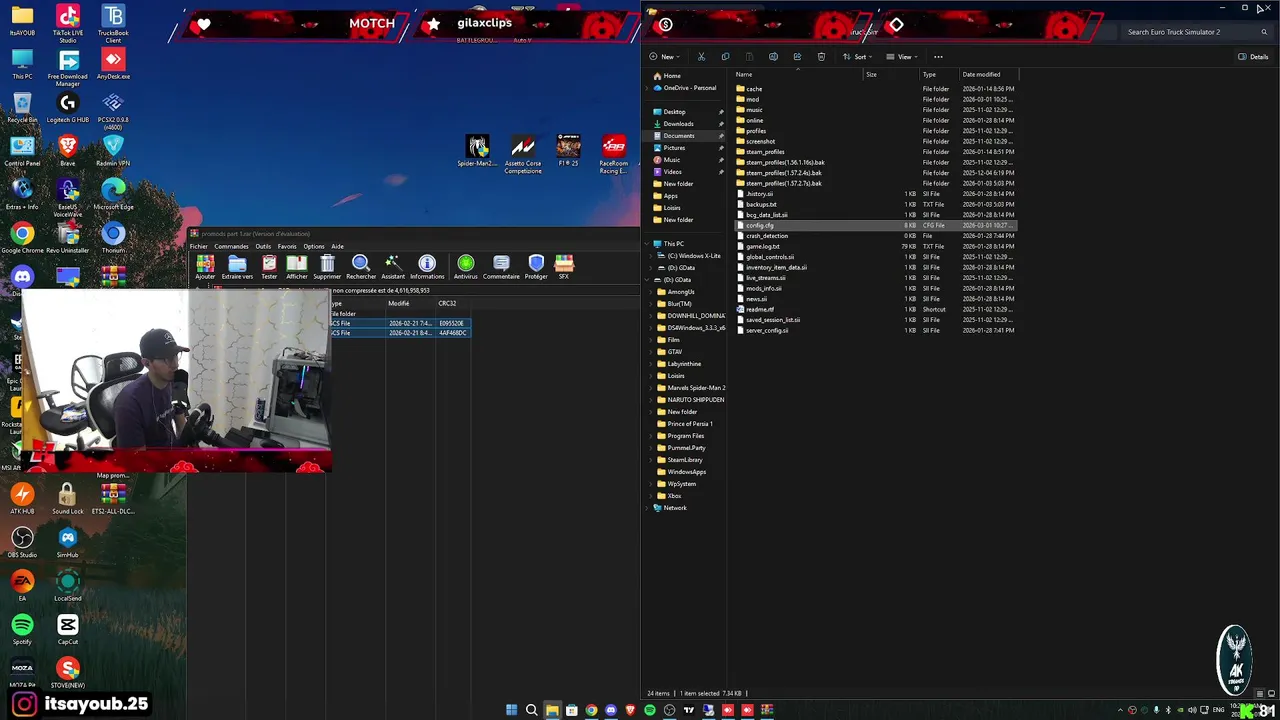This screenshot has width=1280, height=720.
Task: Click the Extraire vers icon in WinRAR
Action: [237, 264]
